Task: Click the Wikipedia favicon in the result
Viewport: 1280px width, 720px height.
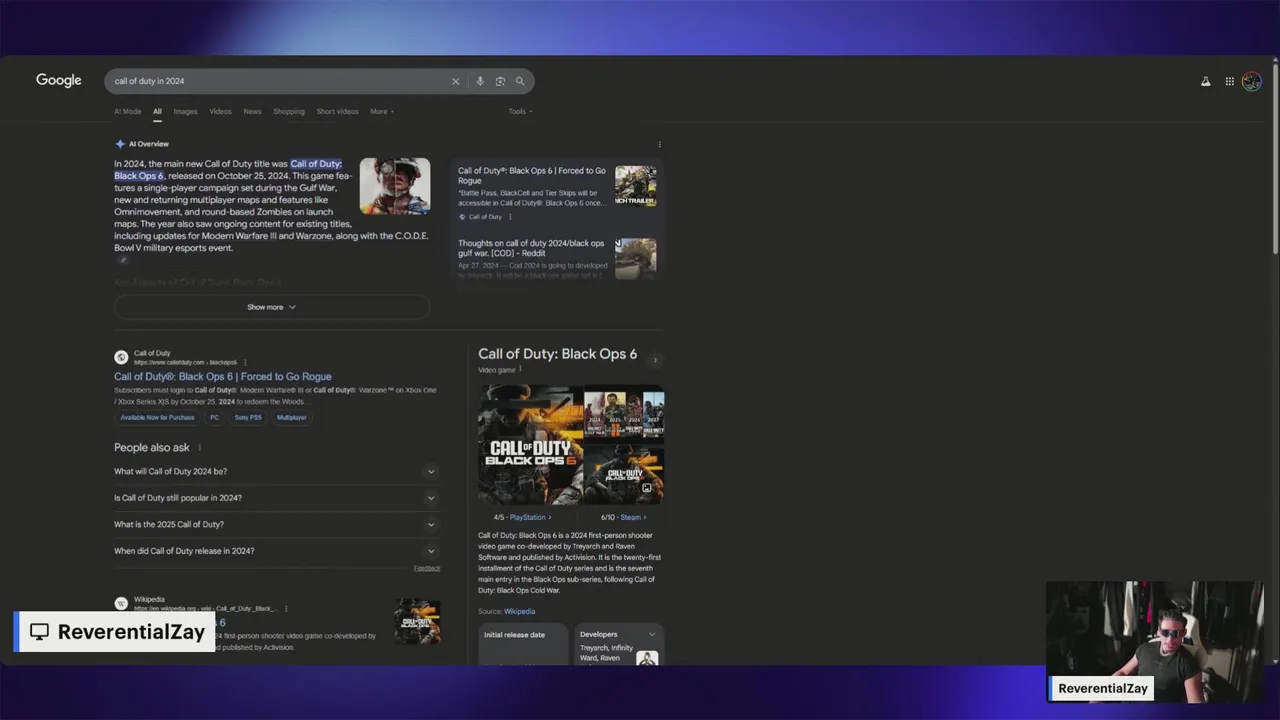Action: [121, 603]
